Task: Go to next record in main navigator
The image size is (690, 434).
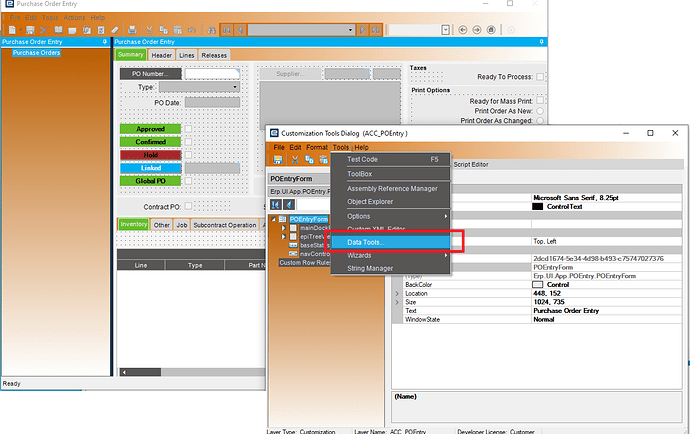Action: click(362, 30)
